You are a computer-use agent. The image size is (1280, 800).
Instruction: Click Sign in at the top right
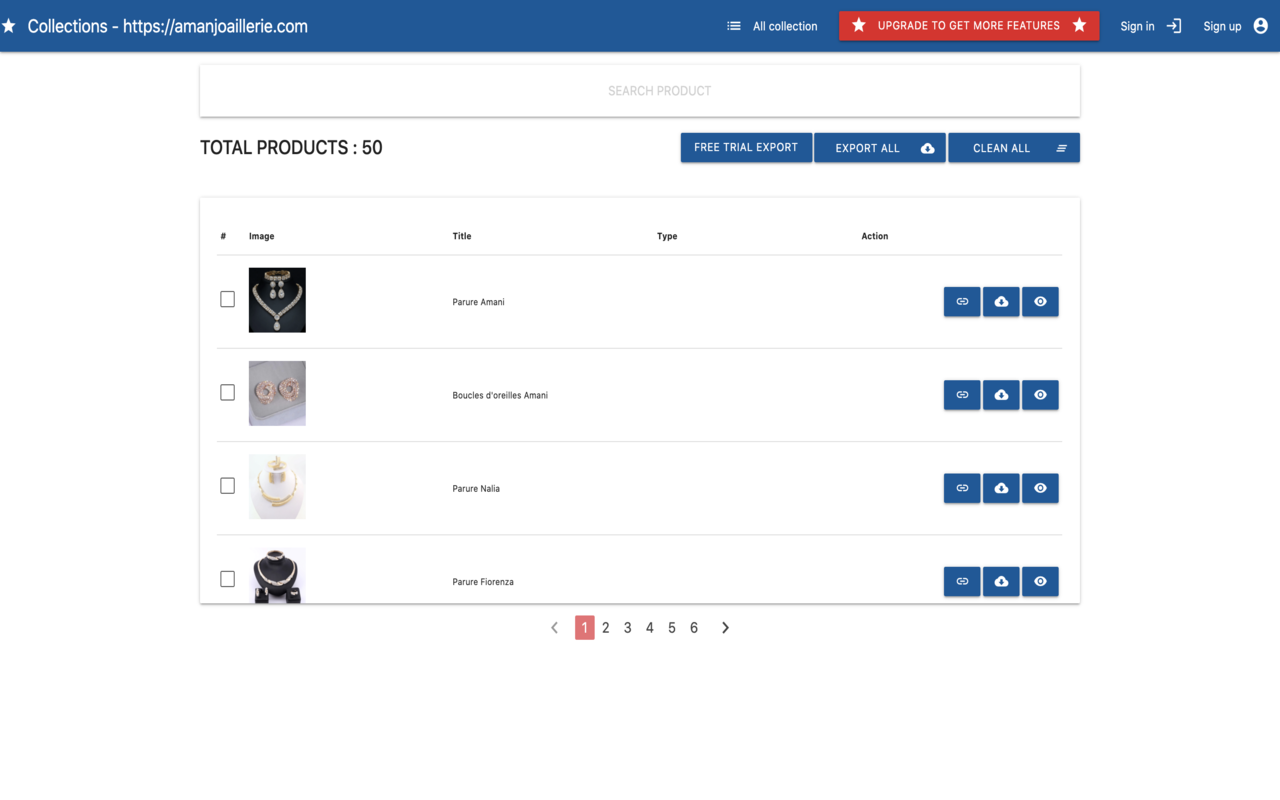click(1137, 26)
